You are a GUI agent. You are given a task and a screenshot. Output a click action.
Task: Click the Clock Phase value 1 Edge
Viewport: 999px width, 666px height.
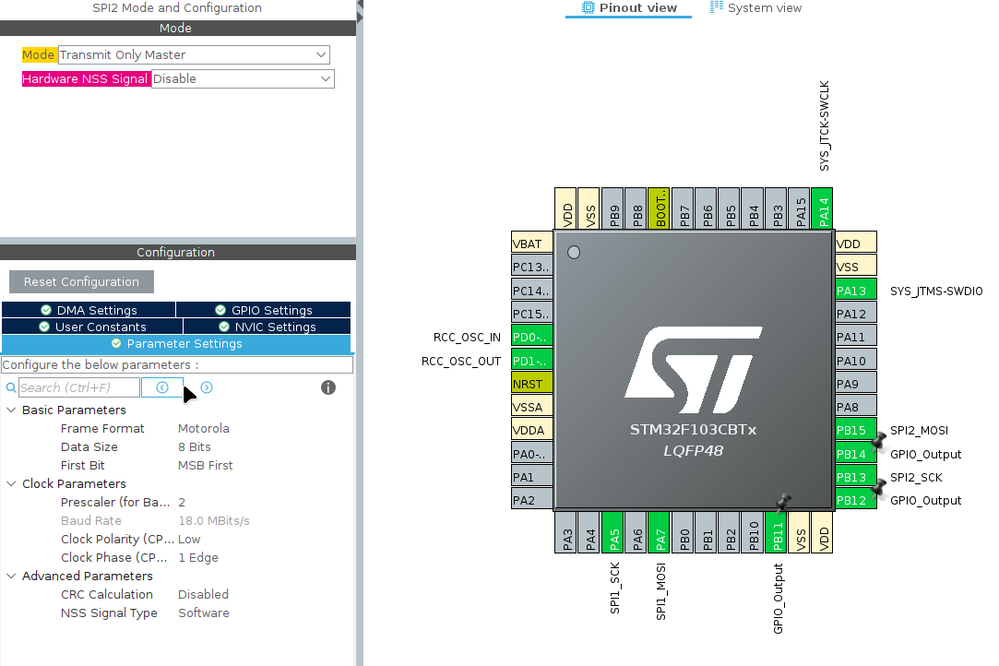(x=198, y=558)
